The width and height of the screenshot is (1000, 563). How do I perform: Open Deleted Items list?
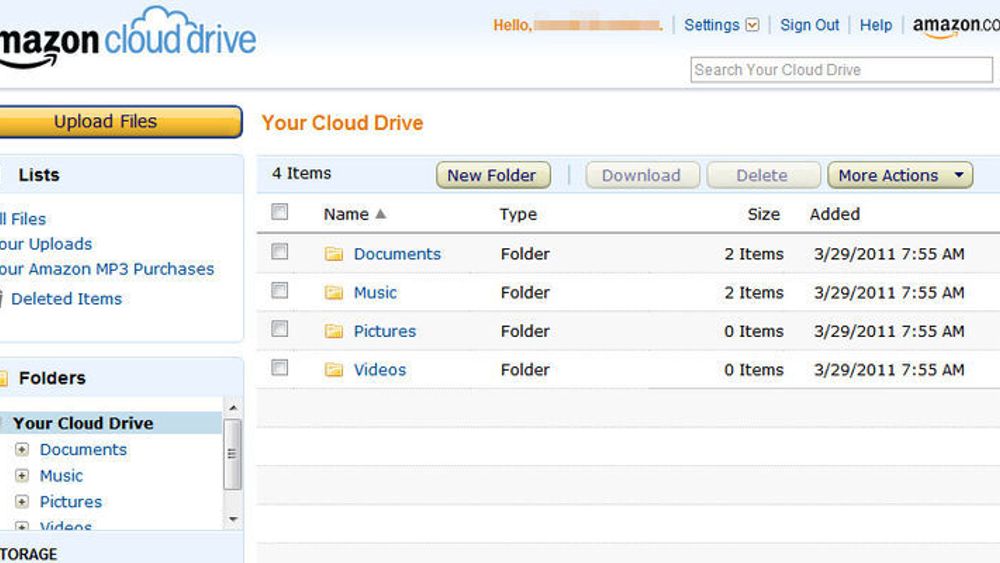pos(66,299)
